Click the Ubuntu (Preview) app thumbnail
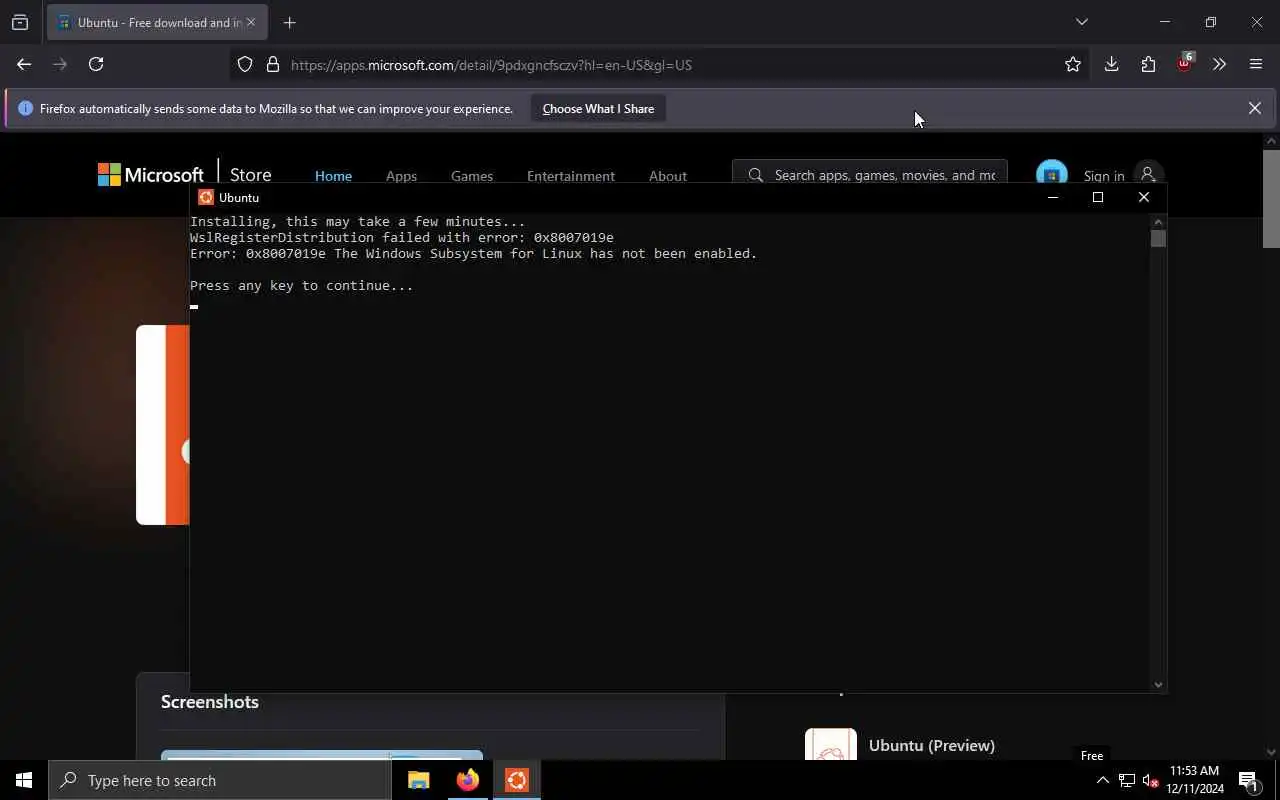This screenshot has width=1280, height=800. click(831, 745)
